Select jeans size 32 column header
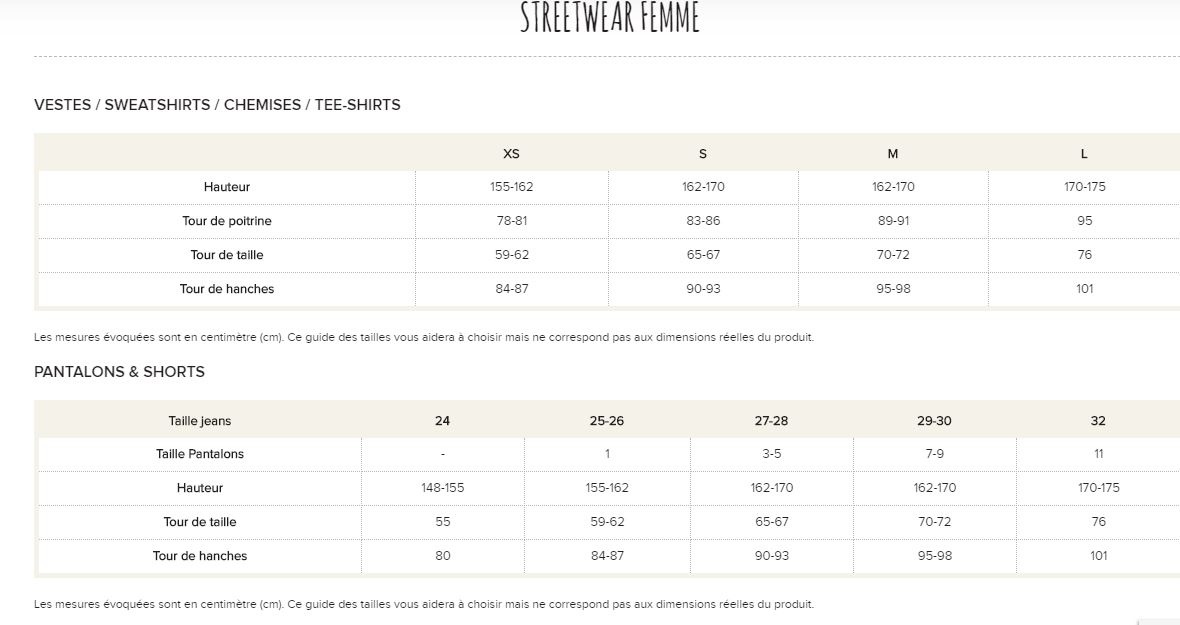The width and height of the screenshot is (1180, 625). pyautogui.click(x=1098, y=421)
